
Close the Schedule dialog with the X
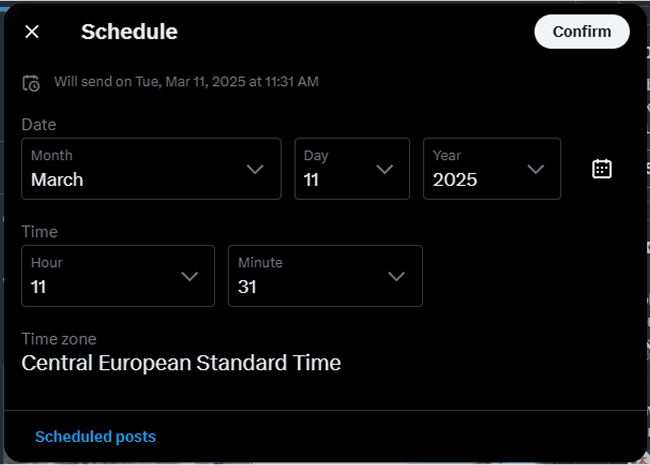click(x=32, y=31)
